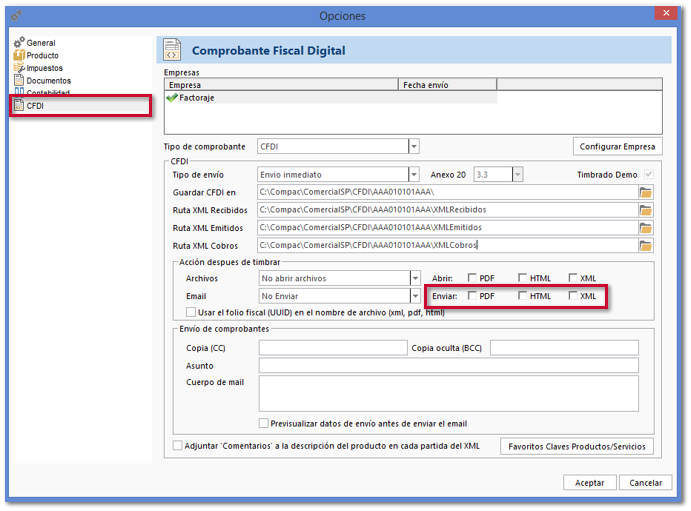Open Impuestos section in sidebar
The height and width of the screenshot is (511, 691).
(44, 68)
